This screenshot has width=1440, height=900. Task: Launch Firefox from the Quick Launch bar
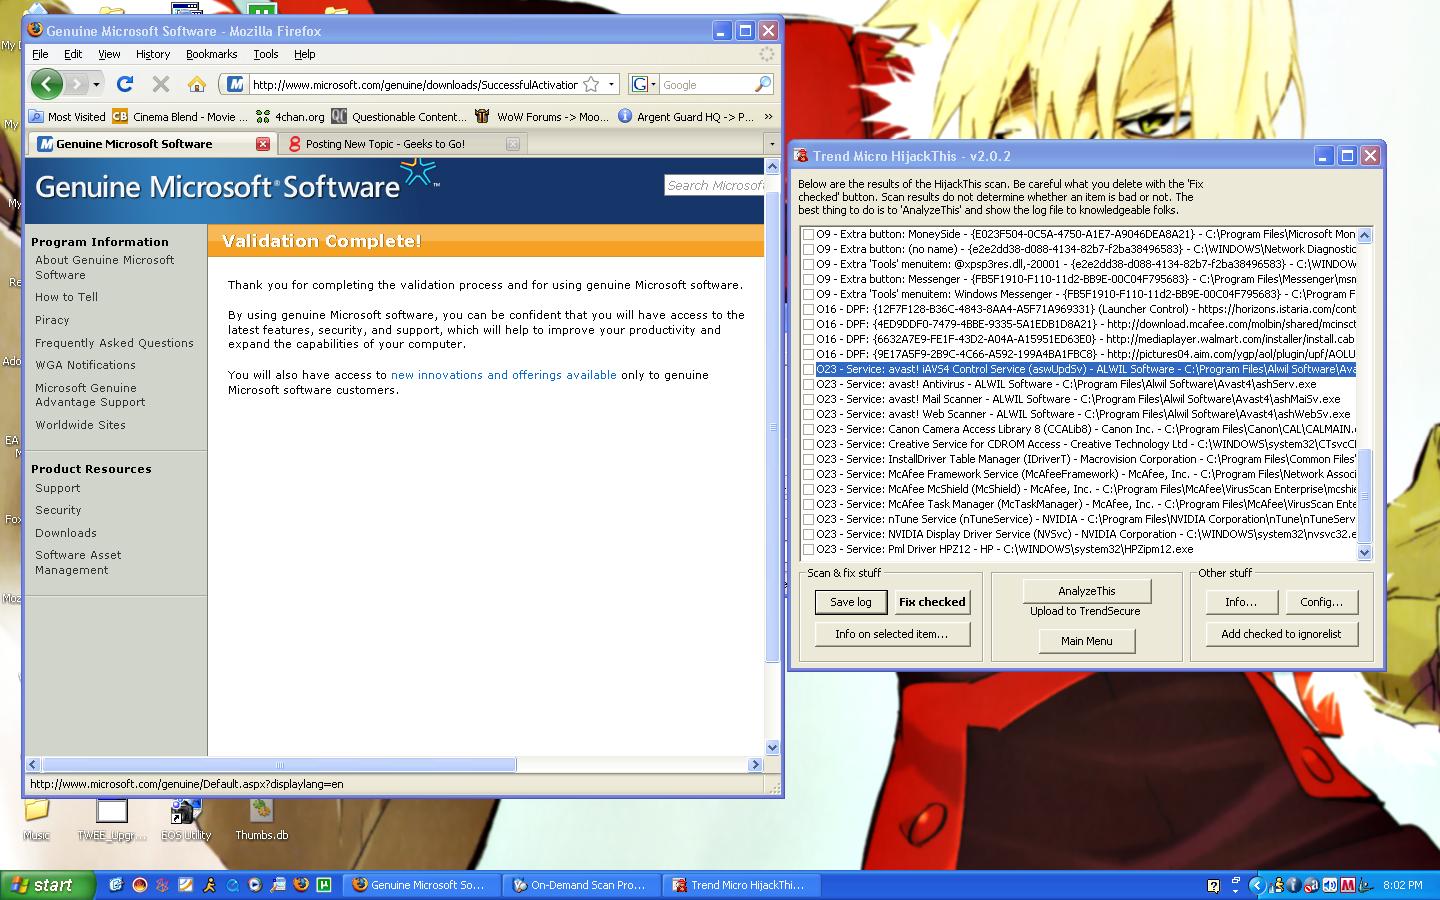click(301, 885)
